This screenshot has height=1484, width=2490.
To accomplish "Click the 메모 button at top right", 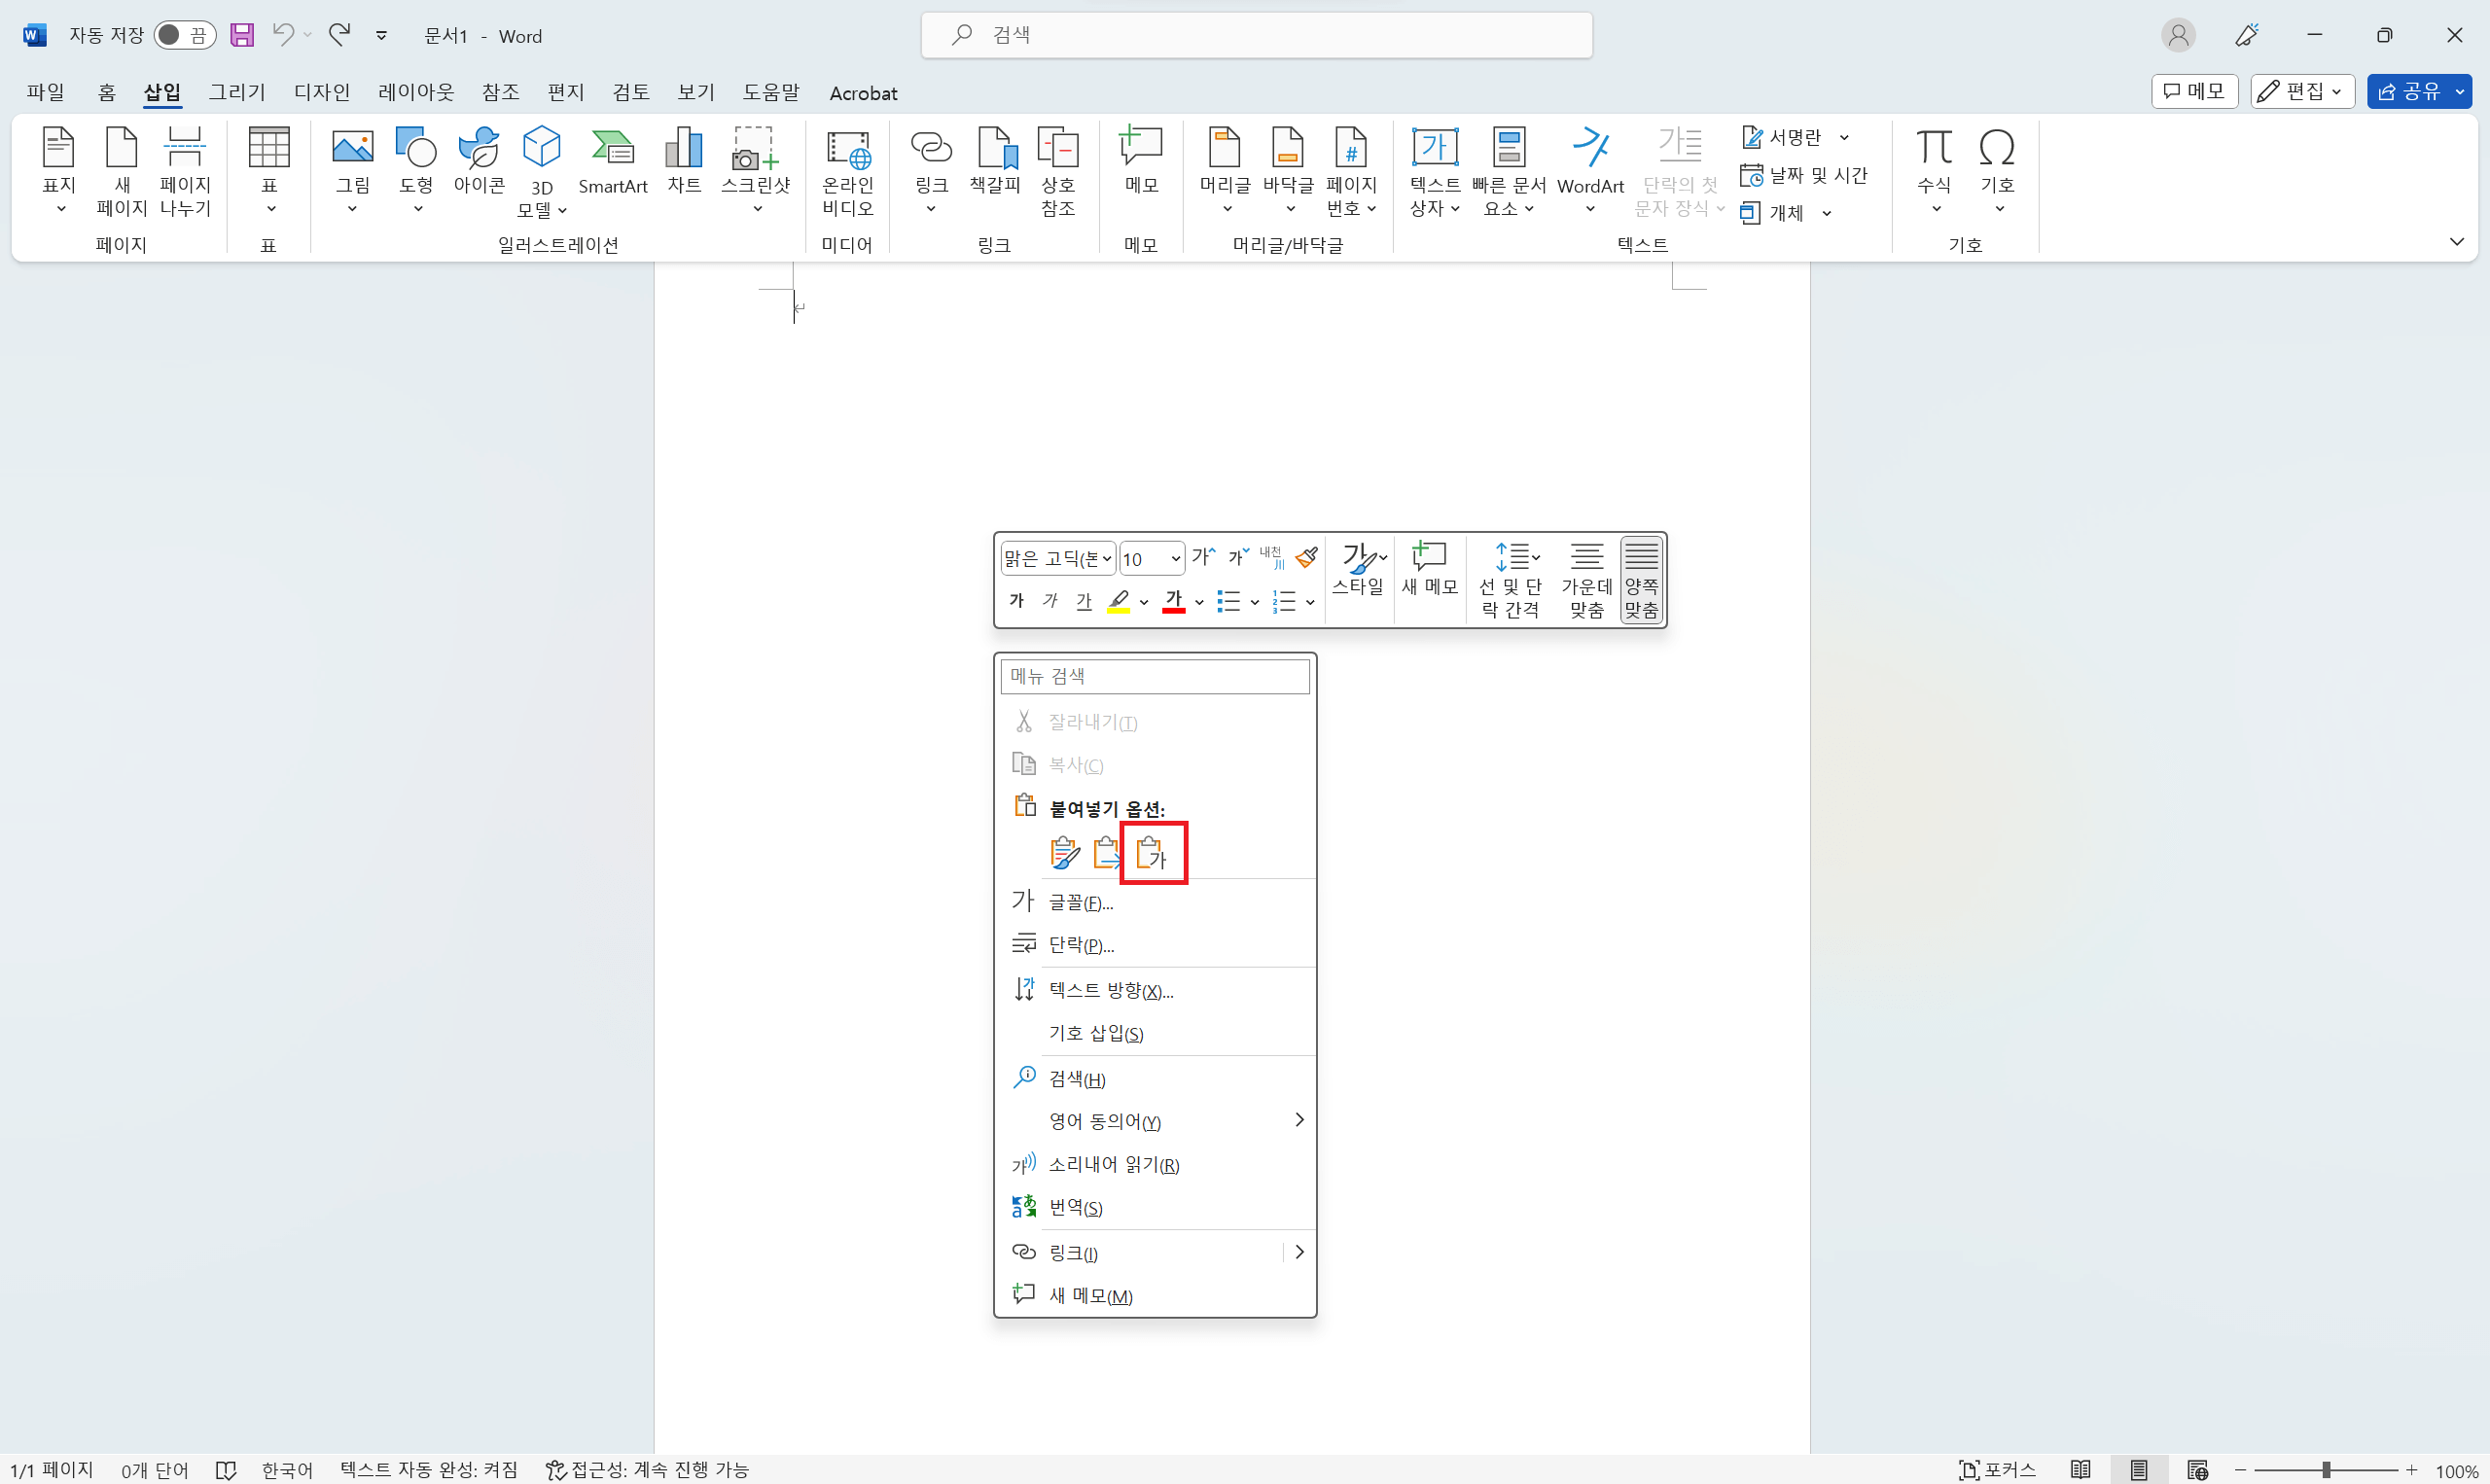I will click(x=2193, y=92).
